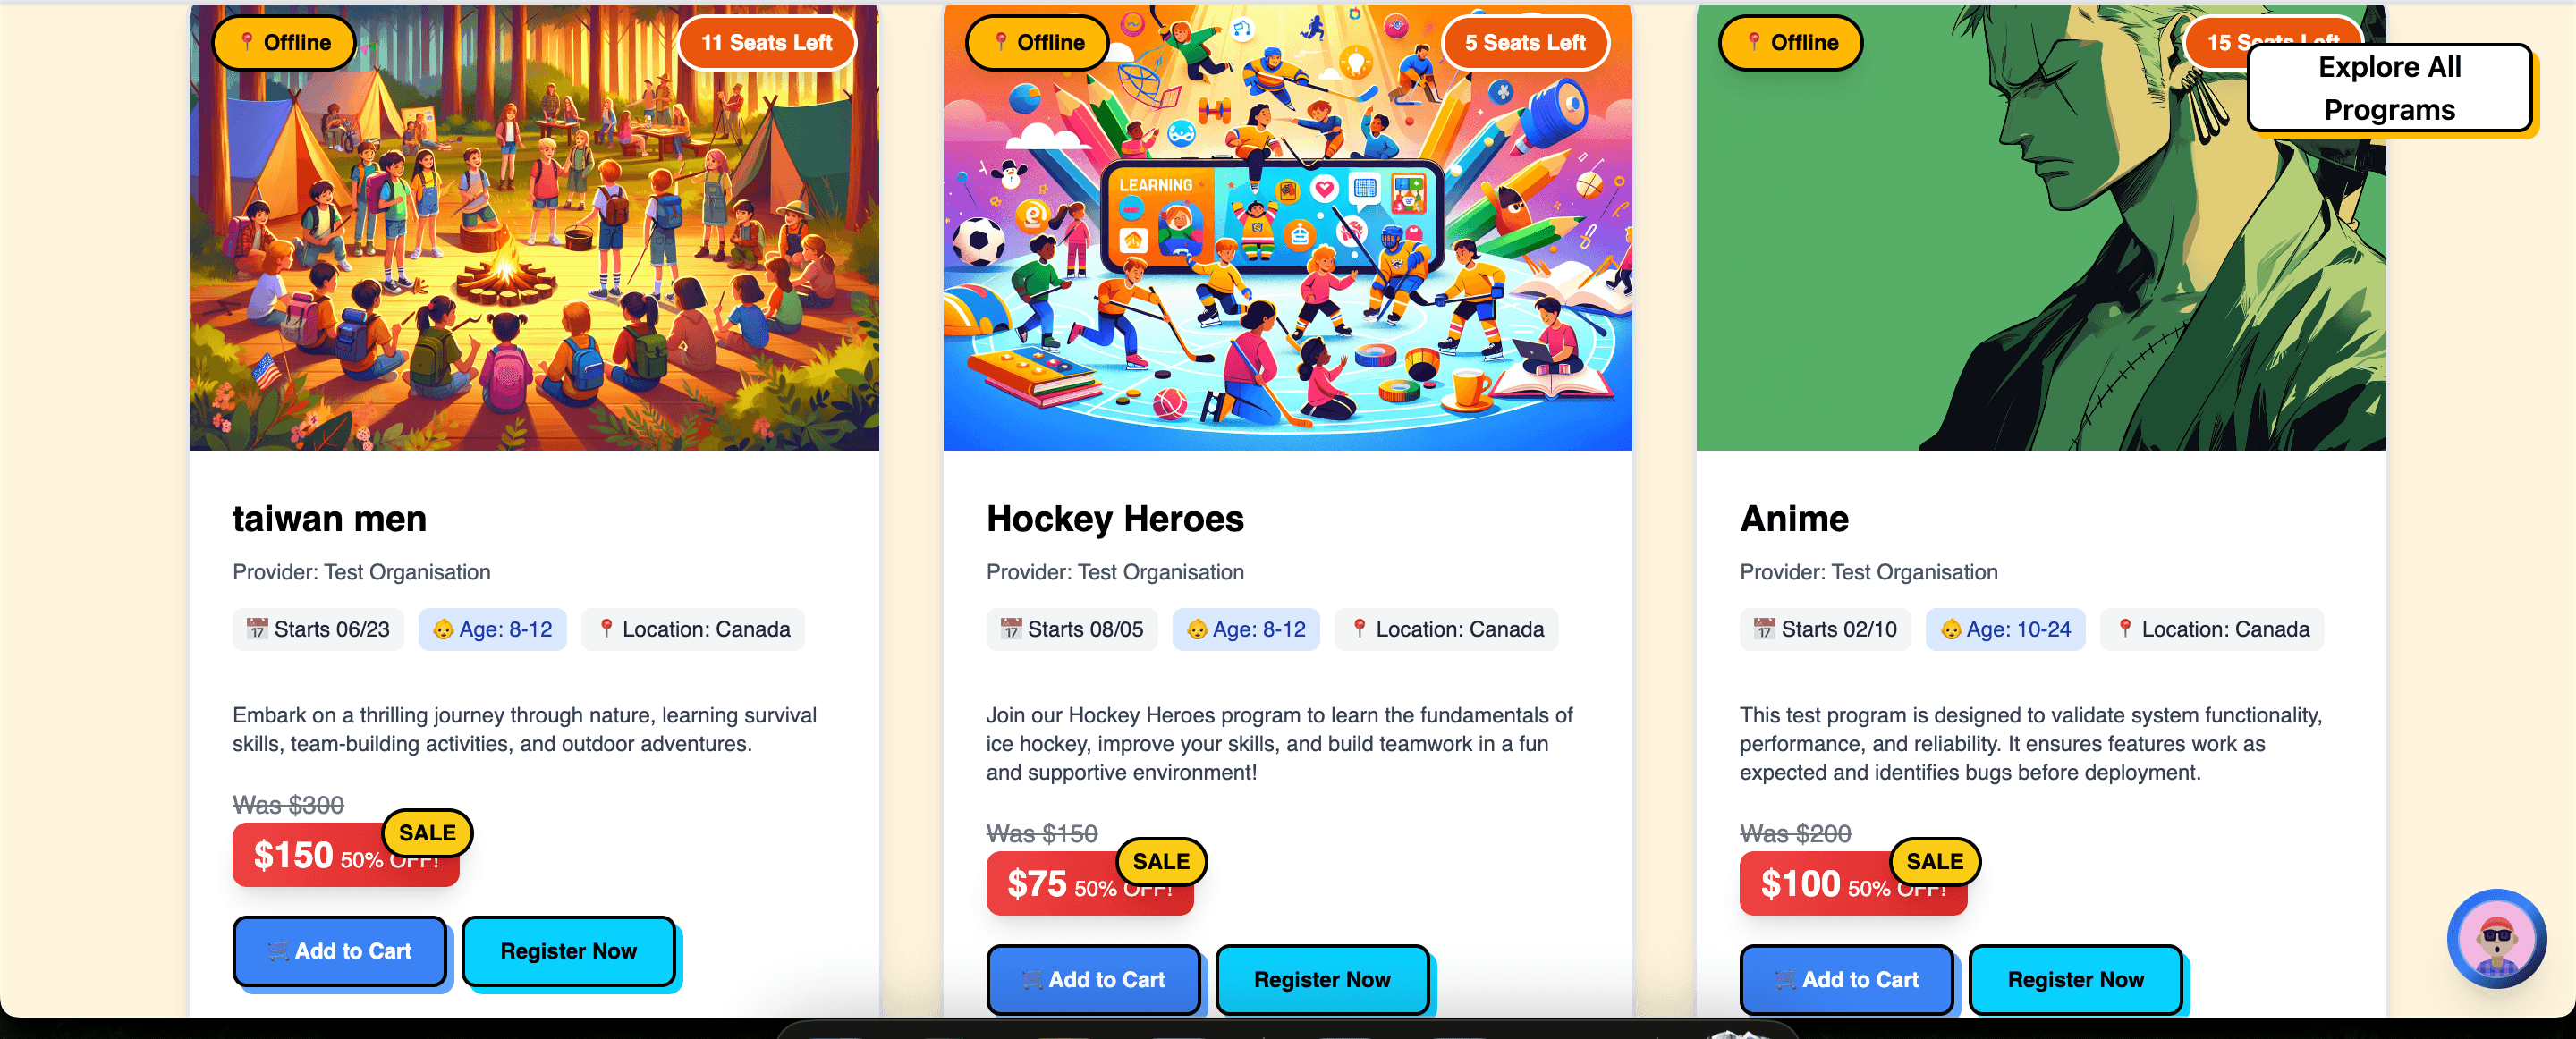Register now for Hockey Heroes

[1322, 980]
